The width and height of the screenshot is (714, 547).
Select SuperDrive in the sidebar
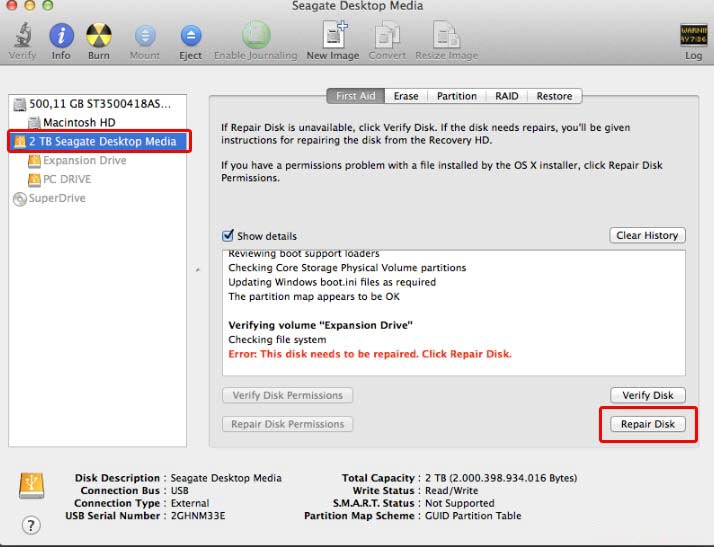pyautogui.click(x=56, y=198)
